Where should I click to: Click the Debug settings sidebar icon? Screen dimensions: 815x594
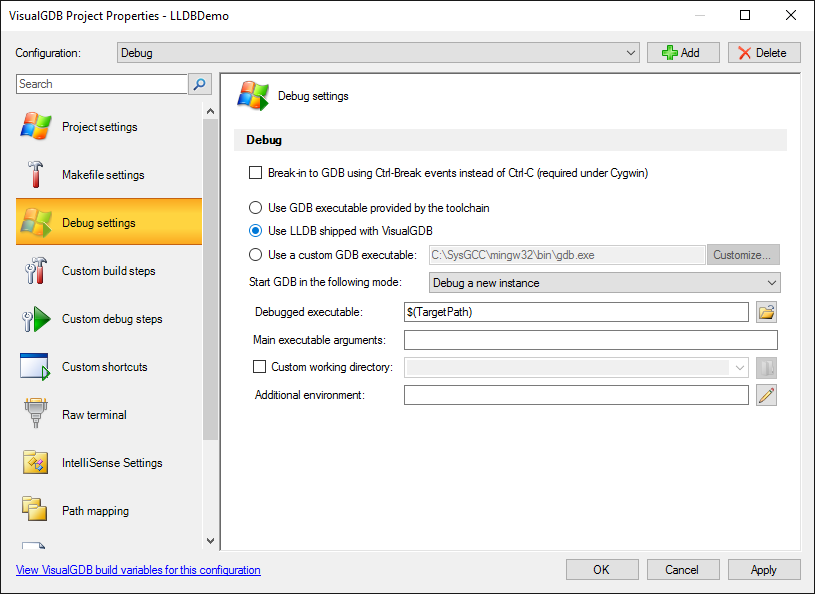click(35, 222)
